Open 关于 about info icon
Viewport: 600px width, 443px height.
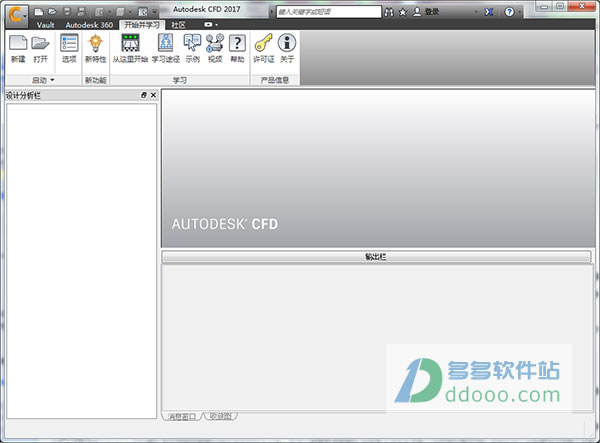click(x=287, y=49)
